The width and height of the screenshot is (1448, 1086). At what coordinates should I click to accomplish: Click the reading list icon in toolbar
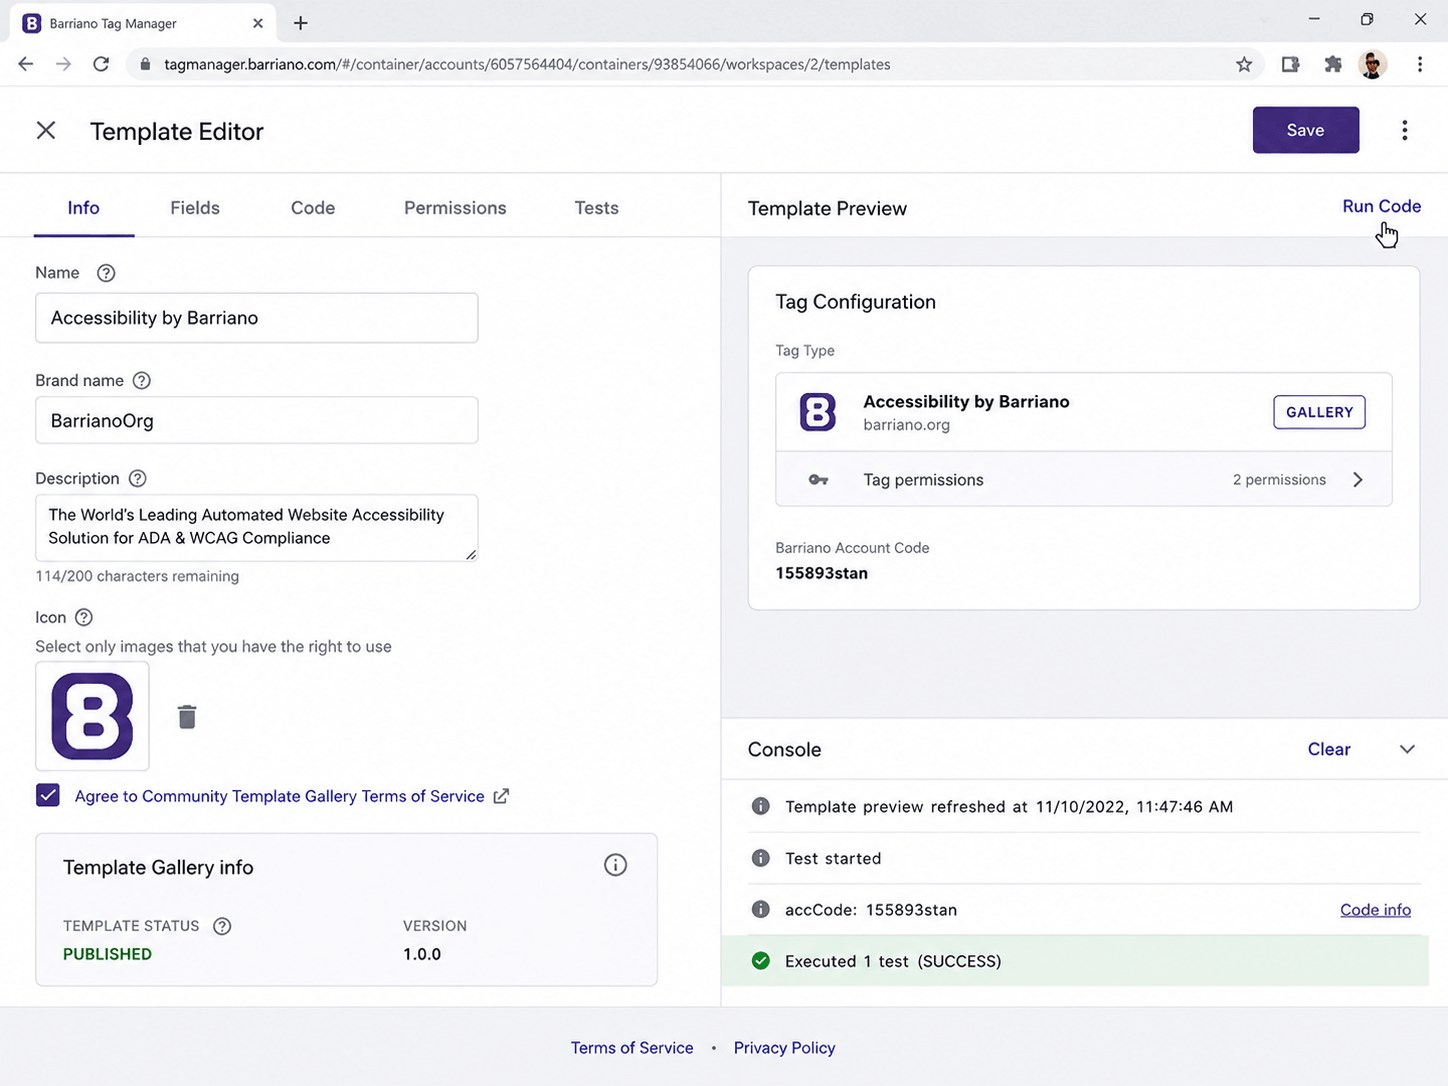tap(1290, 64)
